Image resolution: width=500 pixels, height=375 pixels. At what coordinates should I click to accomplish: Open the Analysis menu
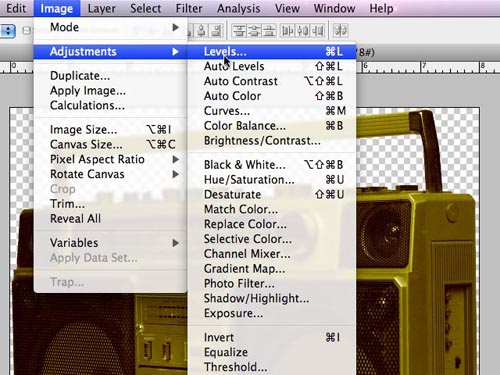click(239, 8)
